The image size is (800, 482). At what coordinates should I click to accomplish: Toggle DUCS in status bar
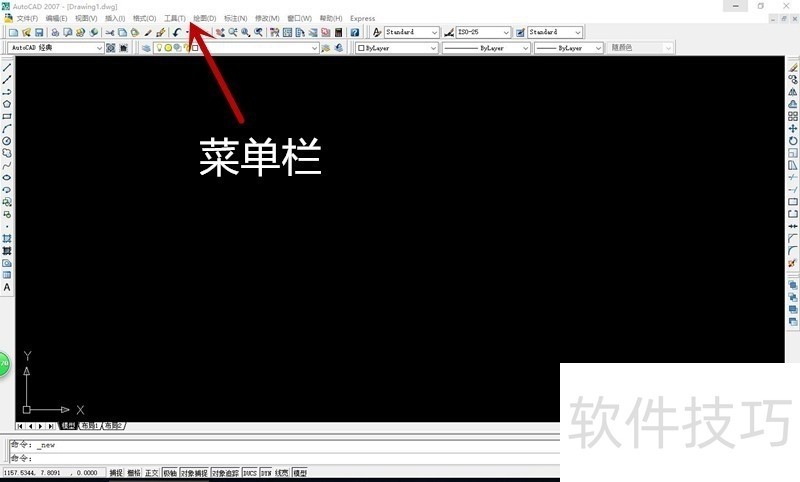tap(249, 473)
